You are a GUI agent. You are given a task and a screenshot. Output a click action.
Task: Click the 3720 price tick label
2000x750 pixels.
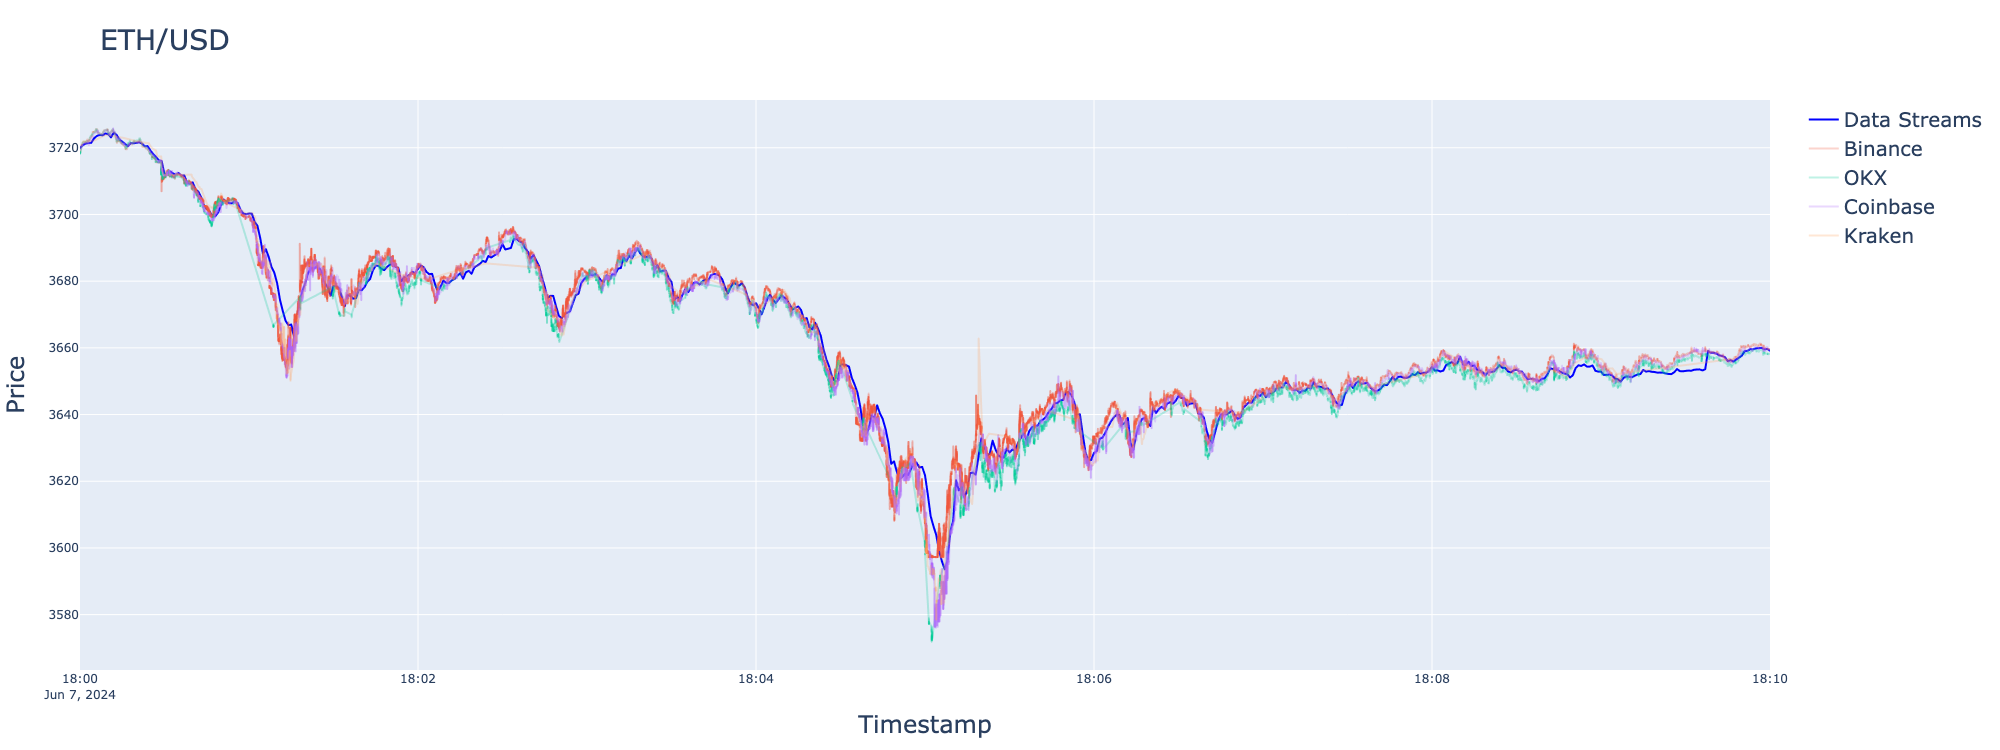[62, 148]
